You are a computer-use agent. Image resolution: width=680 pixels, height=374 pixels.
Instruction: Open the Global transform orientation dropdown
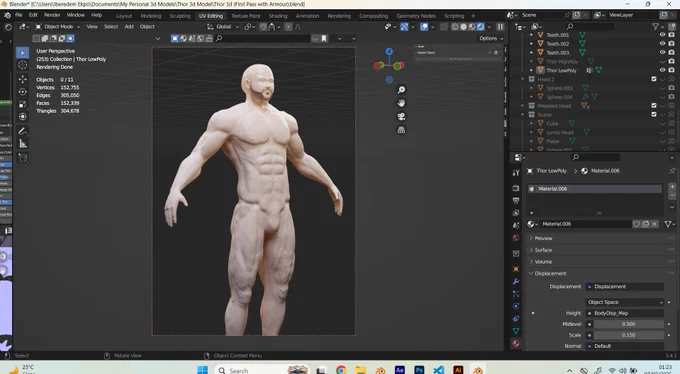pos(223,27)
